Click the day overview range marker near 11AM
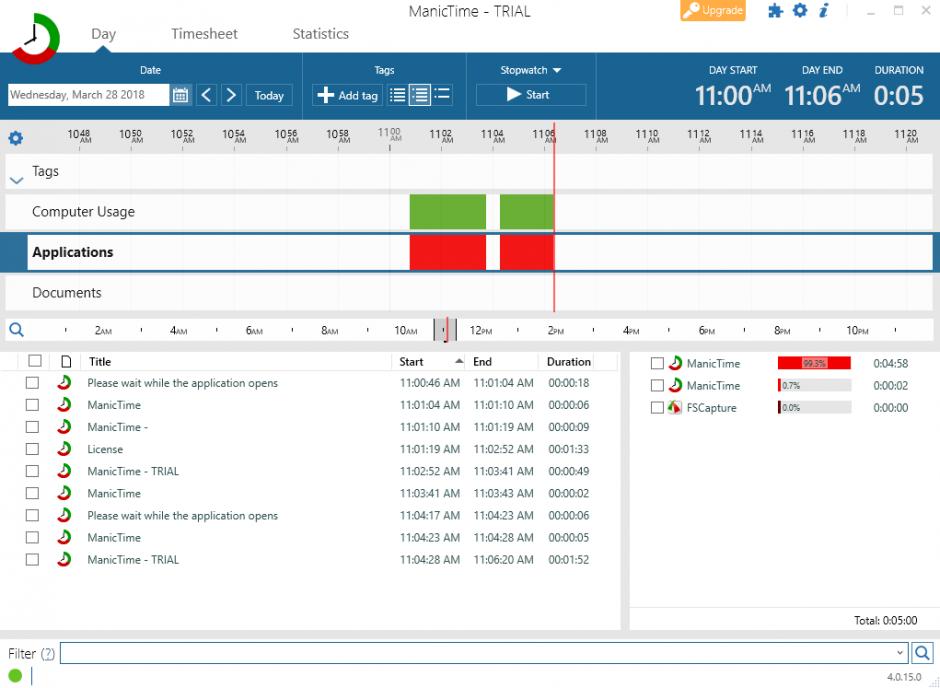Image resolution: width=940 pixels, height=688 pixels. 445,330
